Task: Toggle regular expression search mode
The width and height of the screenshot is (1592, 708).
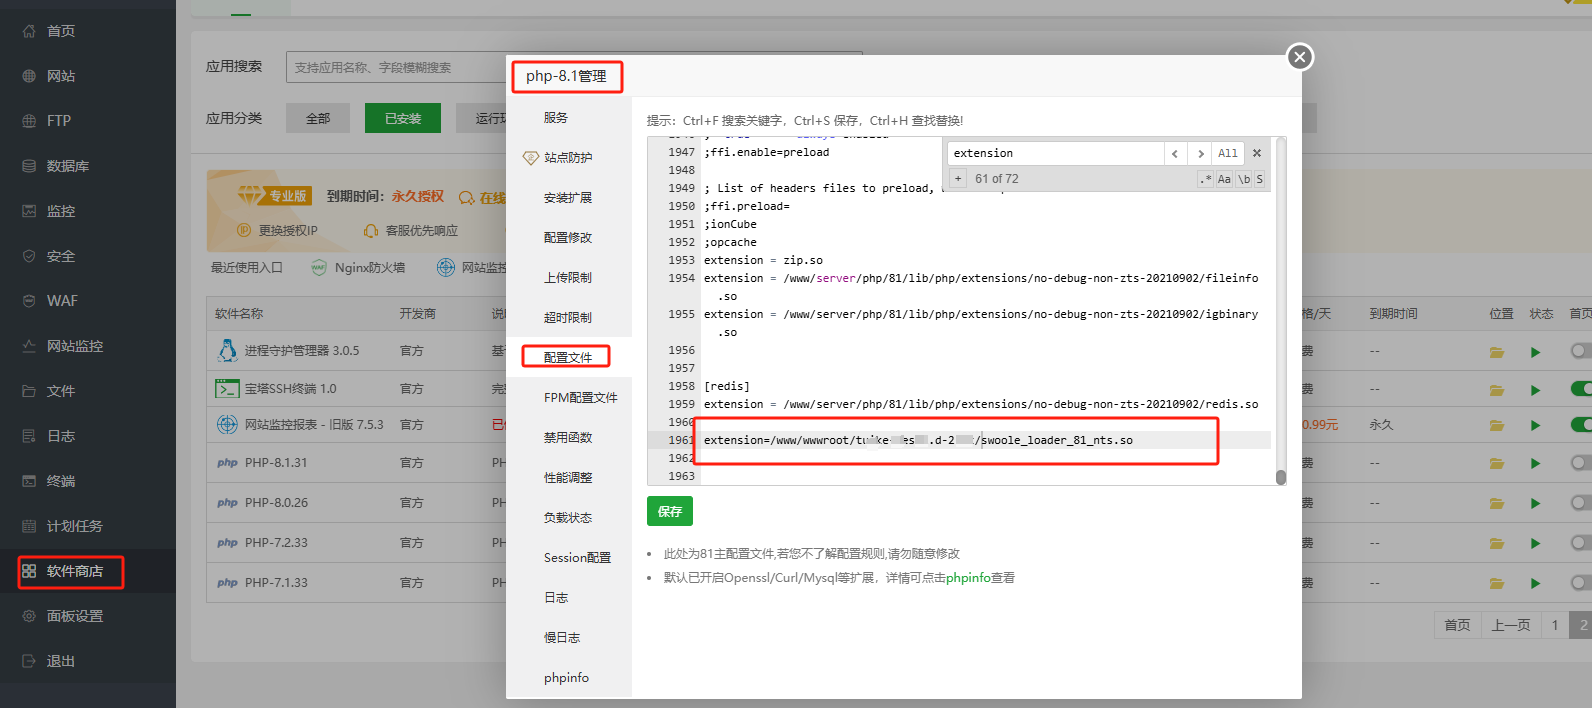Action: coord(1206,179)
